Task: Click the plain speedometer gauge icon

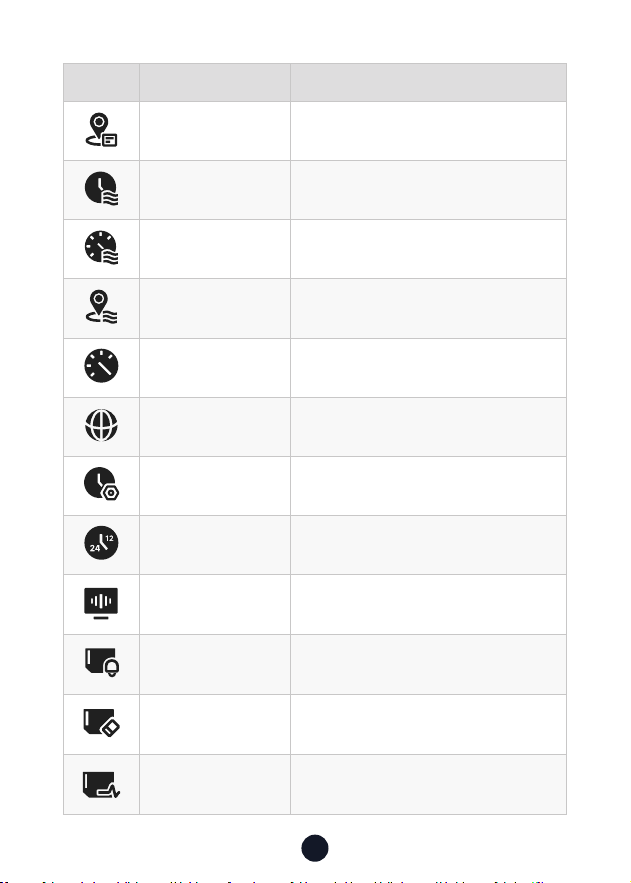Action: click(x=101, y=366)
